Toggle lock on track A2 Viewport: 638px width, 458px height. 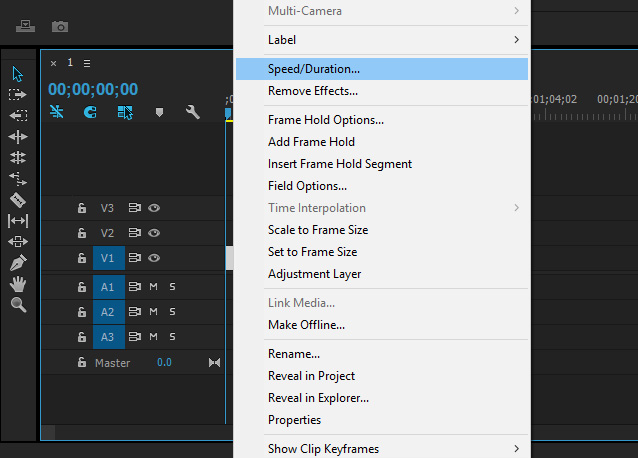(82, 312)
